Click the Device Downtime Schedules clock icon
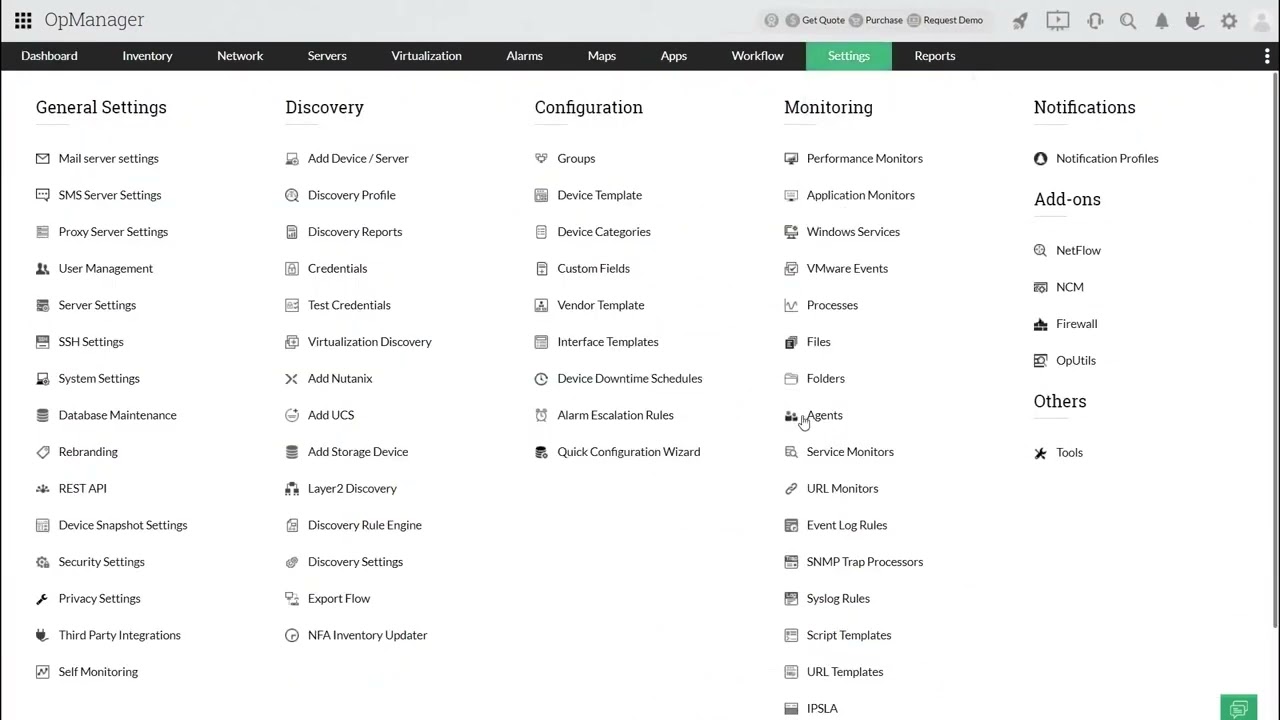Screen dimensions: 1280x720 point(541,378)
